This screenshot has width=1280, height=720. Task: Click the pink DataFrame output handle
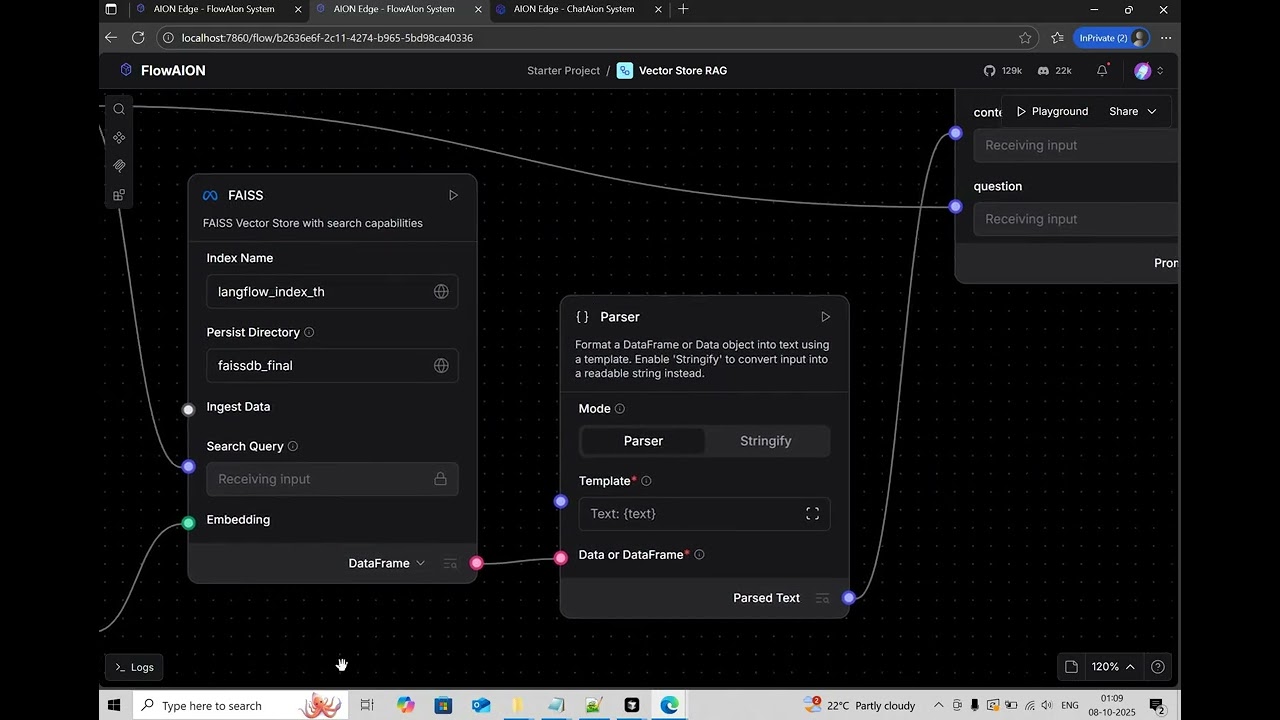(x=476, y=563)
